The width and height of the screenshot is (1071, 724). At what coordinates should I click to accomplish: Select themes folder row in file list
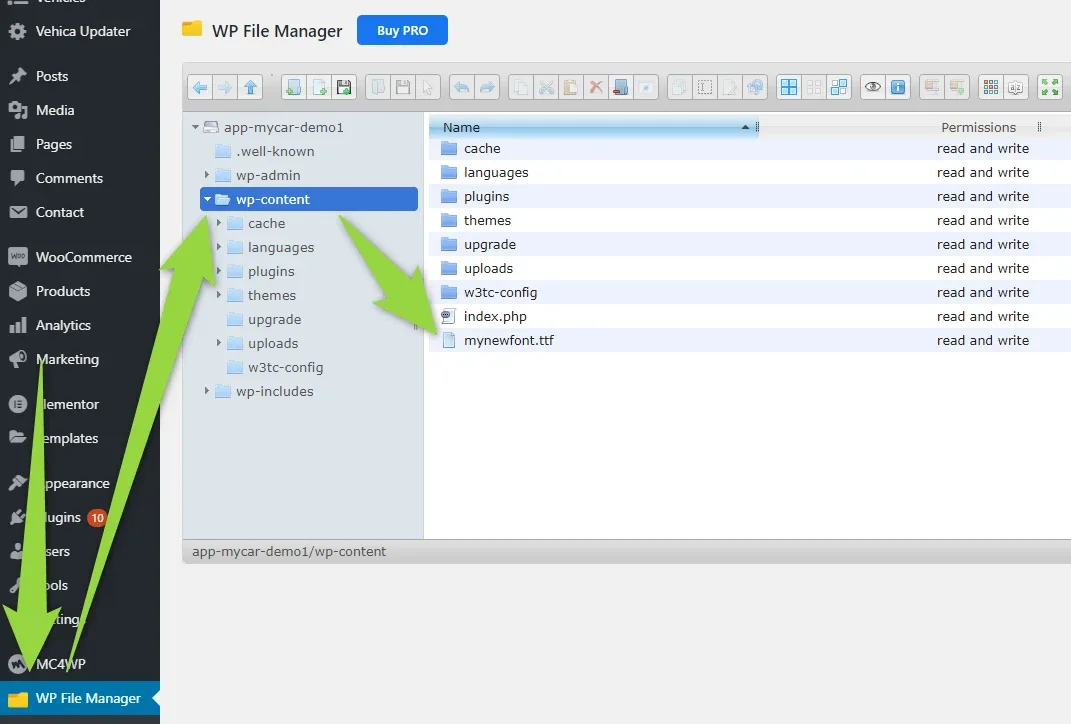point(749,221)
